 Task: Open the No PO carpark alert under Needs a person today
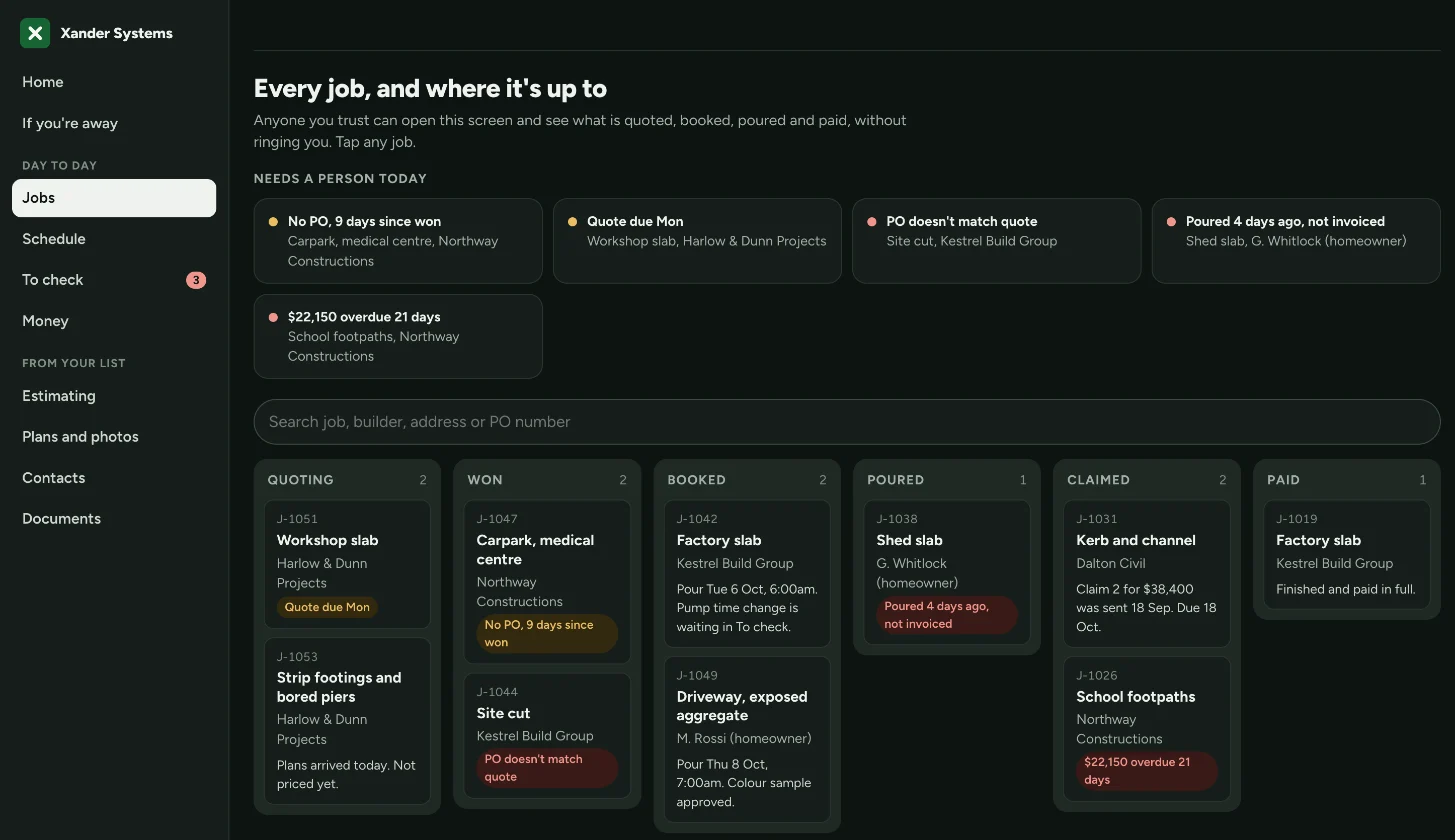[398, 241]
